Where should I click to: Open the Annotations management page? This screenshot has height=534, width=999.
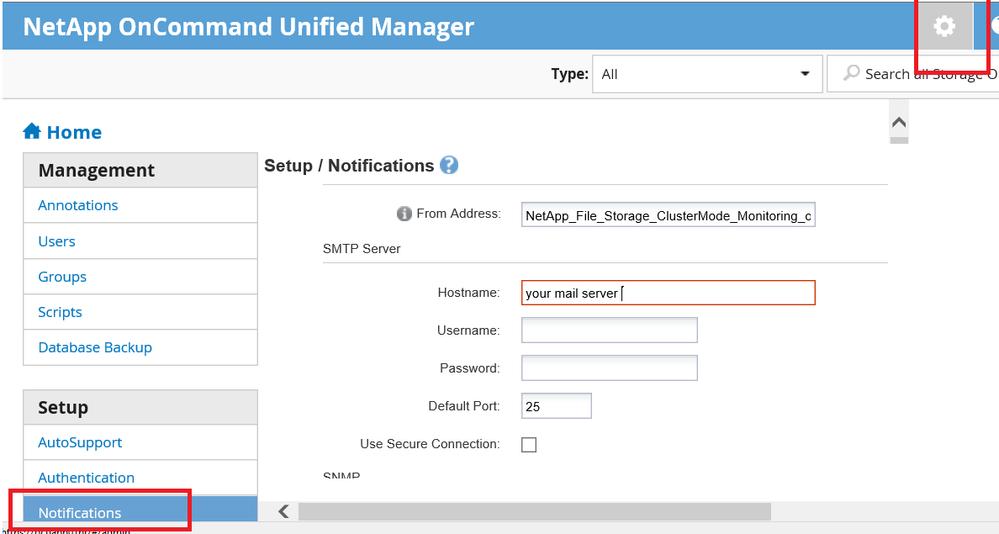(78, 205)
